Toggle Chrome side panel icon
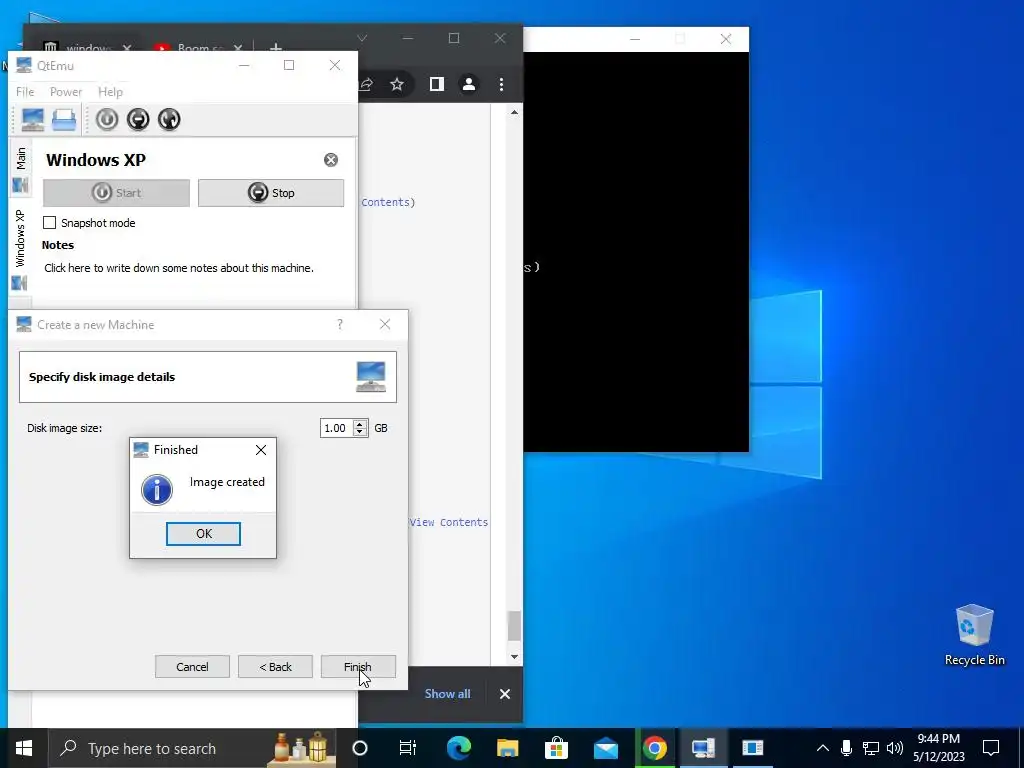Image resolution: width=1024 pixels, height=768 pixels. [x=437, y=84]
